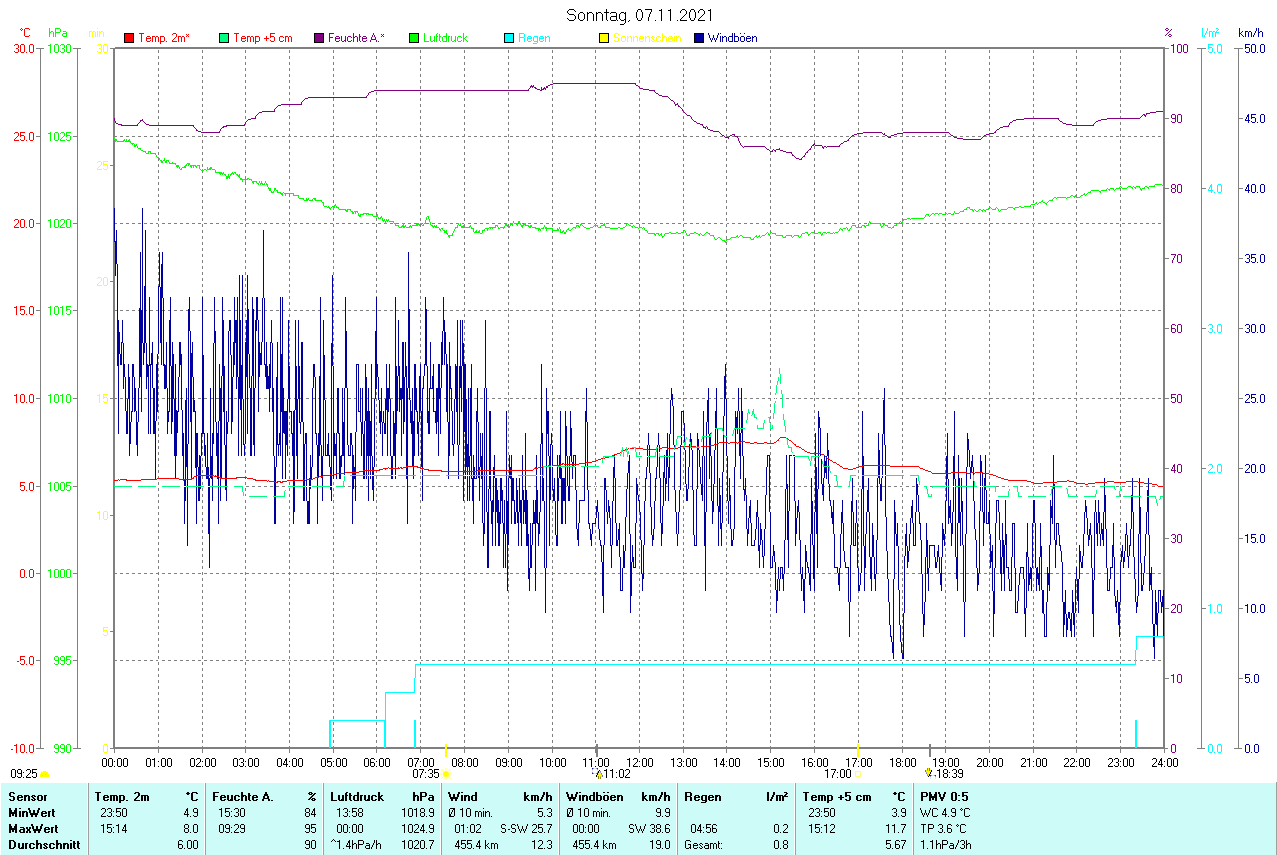1277x855 pixels.
Task: Click the pressure trend value '1.1hPa/3h'
Action: coord(946,845)
